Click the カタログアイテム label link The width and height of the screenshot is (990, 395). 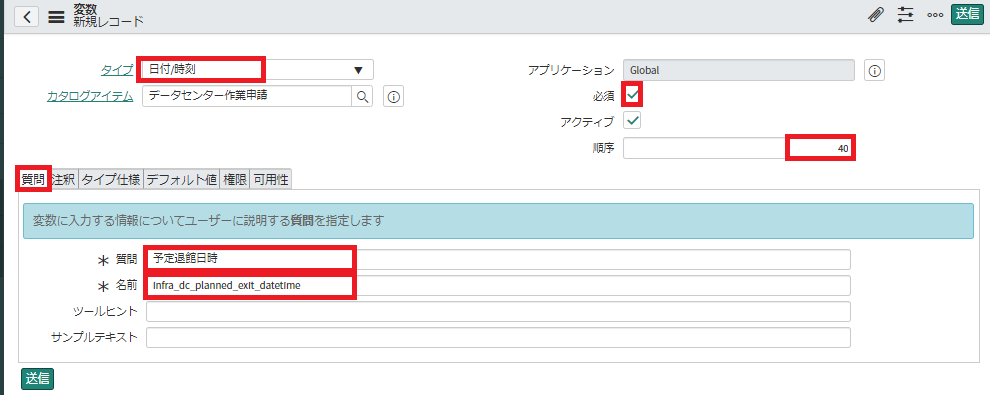tap(90, 96)
